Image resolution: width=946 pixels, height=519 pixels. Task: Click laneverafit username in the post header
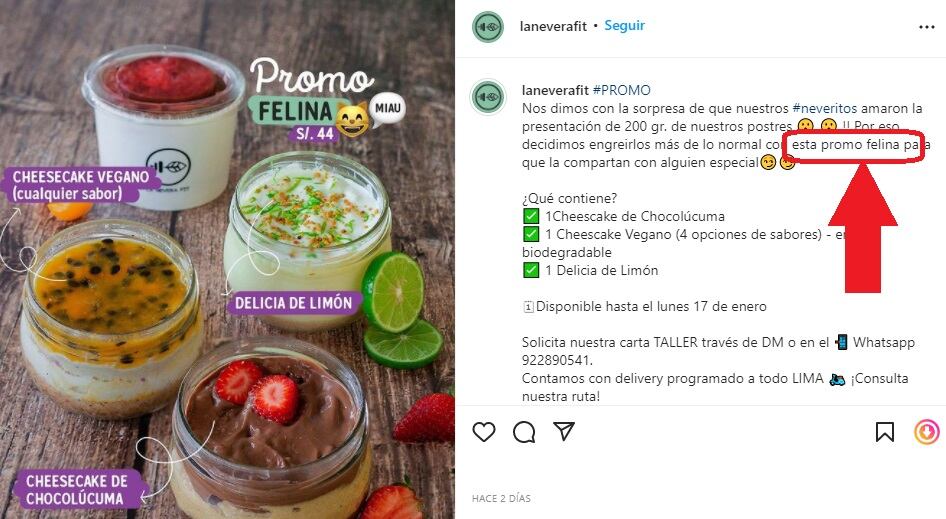(x=553, y=27)
